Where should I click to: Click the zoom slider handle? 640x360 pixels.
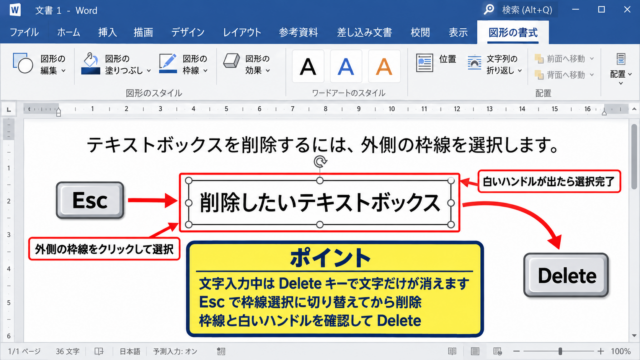tap(560, 351)
